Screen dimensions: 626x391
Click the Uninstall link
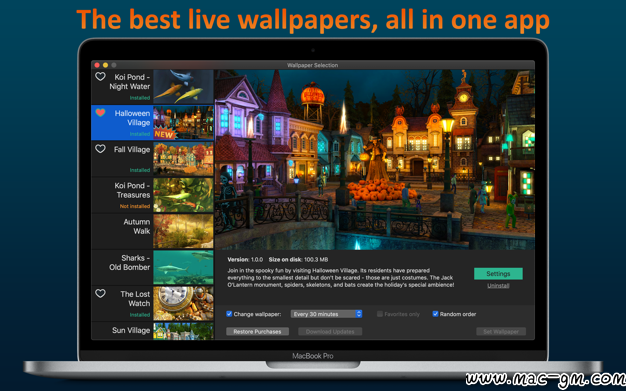click(498, 286)
